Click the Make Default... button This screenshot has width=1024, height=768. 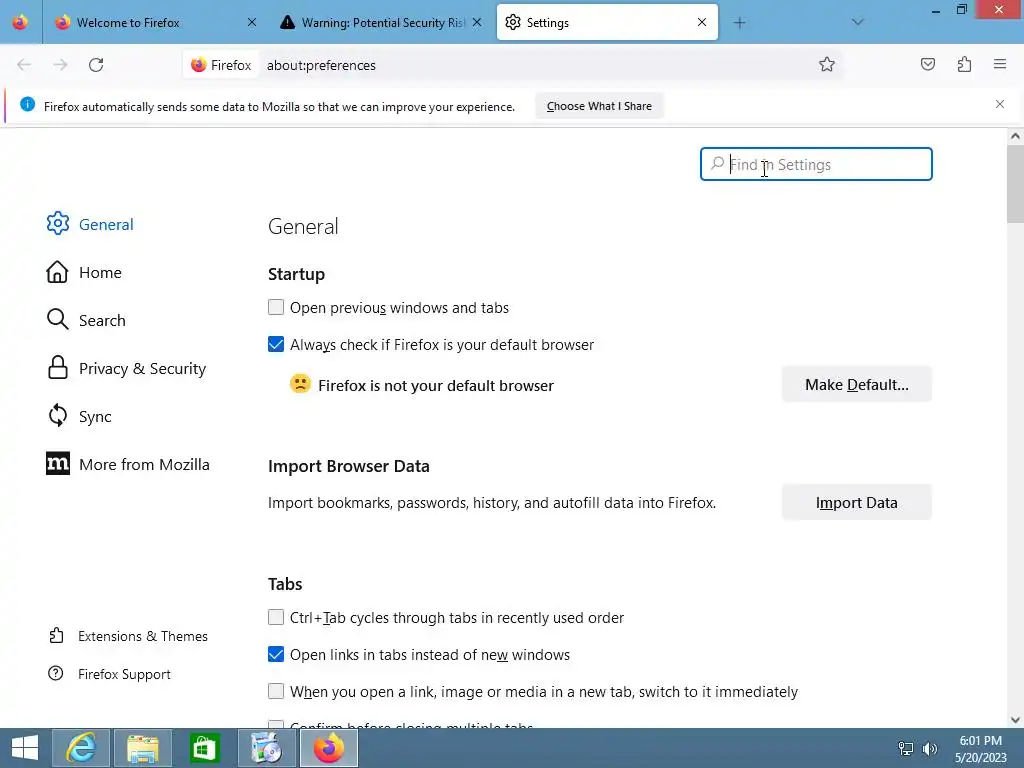[856, 385]
